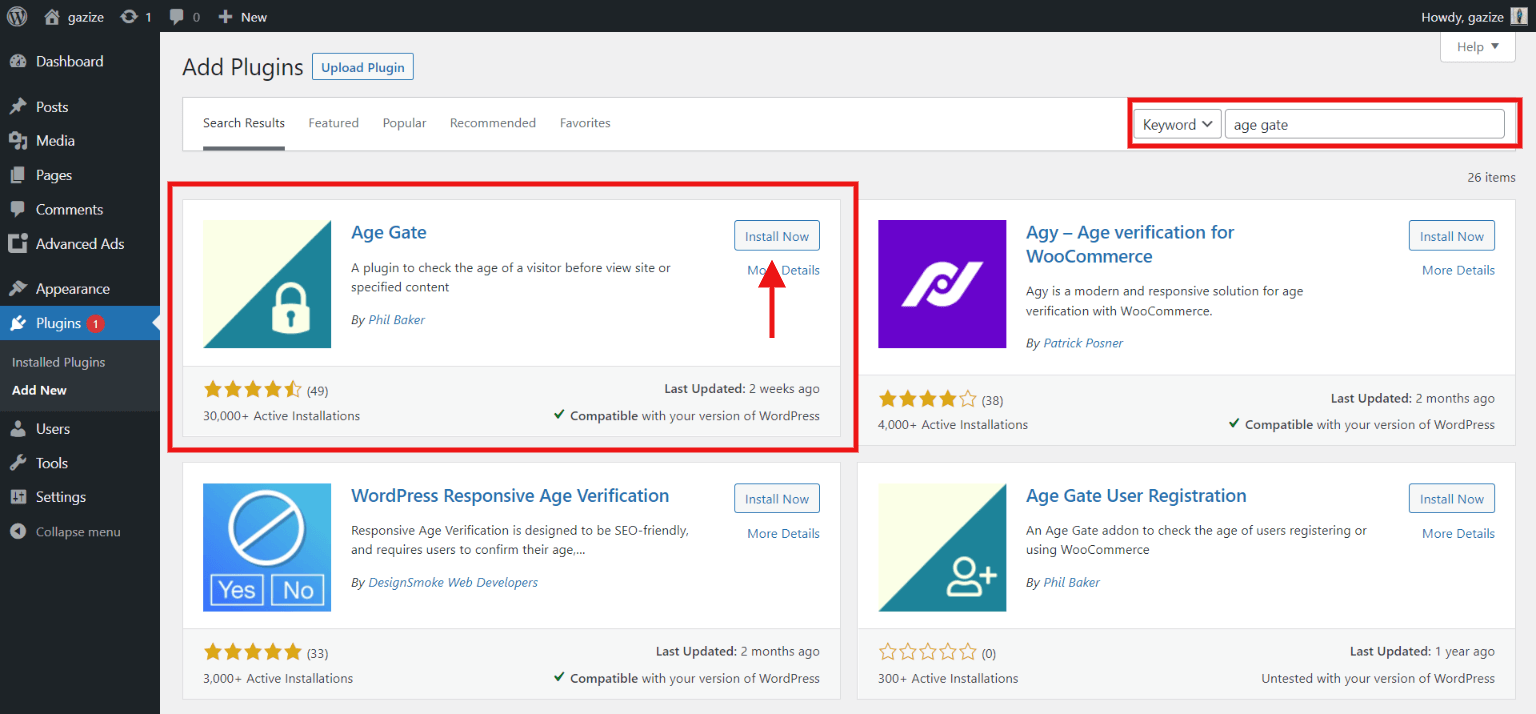Click the Add Plugins page heading
Image resolution: width=1536 pixels, height=714 pixels.
pos(243,67)
